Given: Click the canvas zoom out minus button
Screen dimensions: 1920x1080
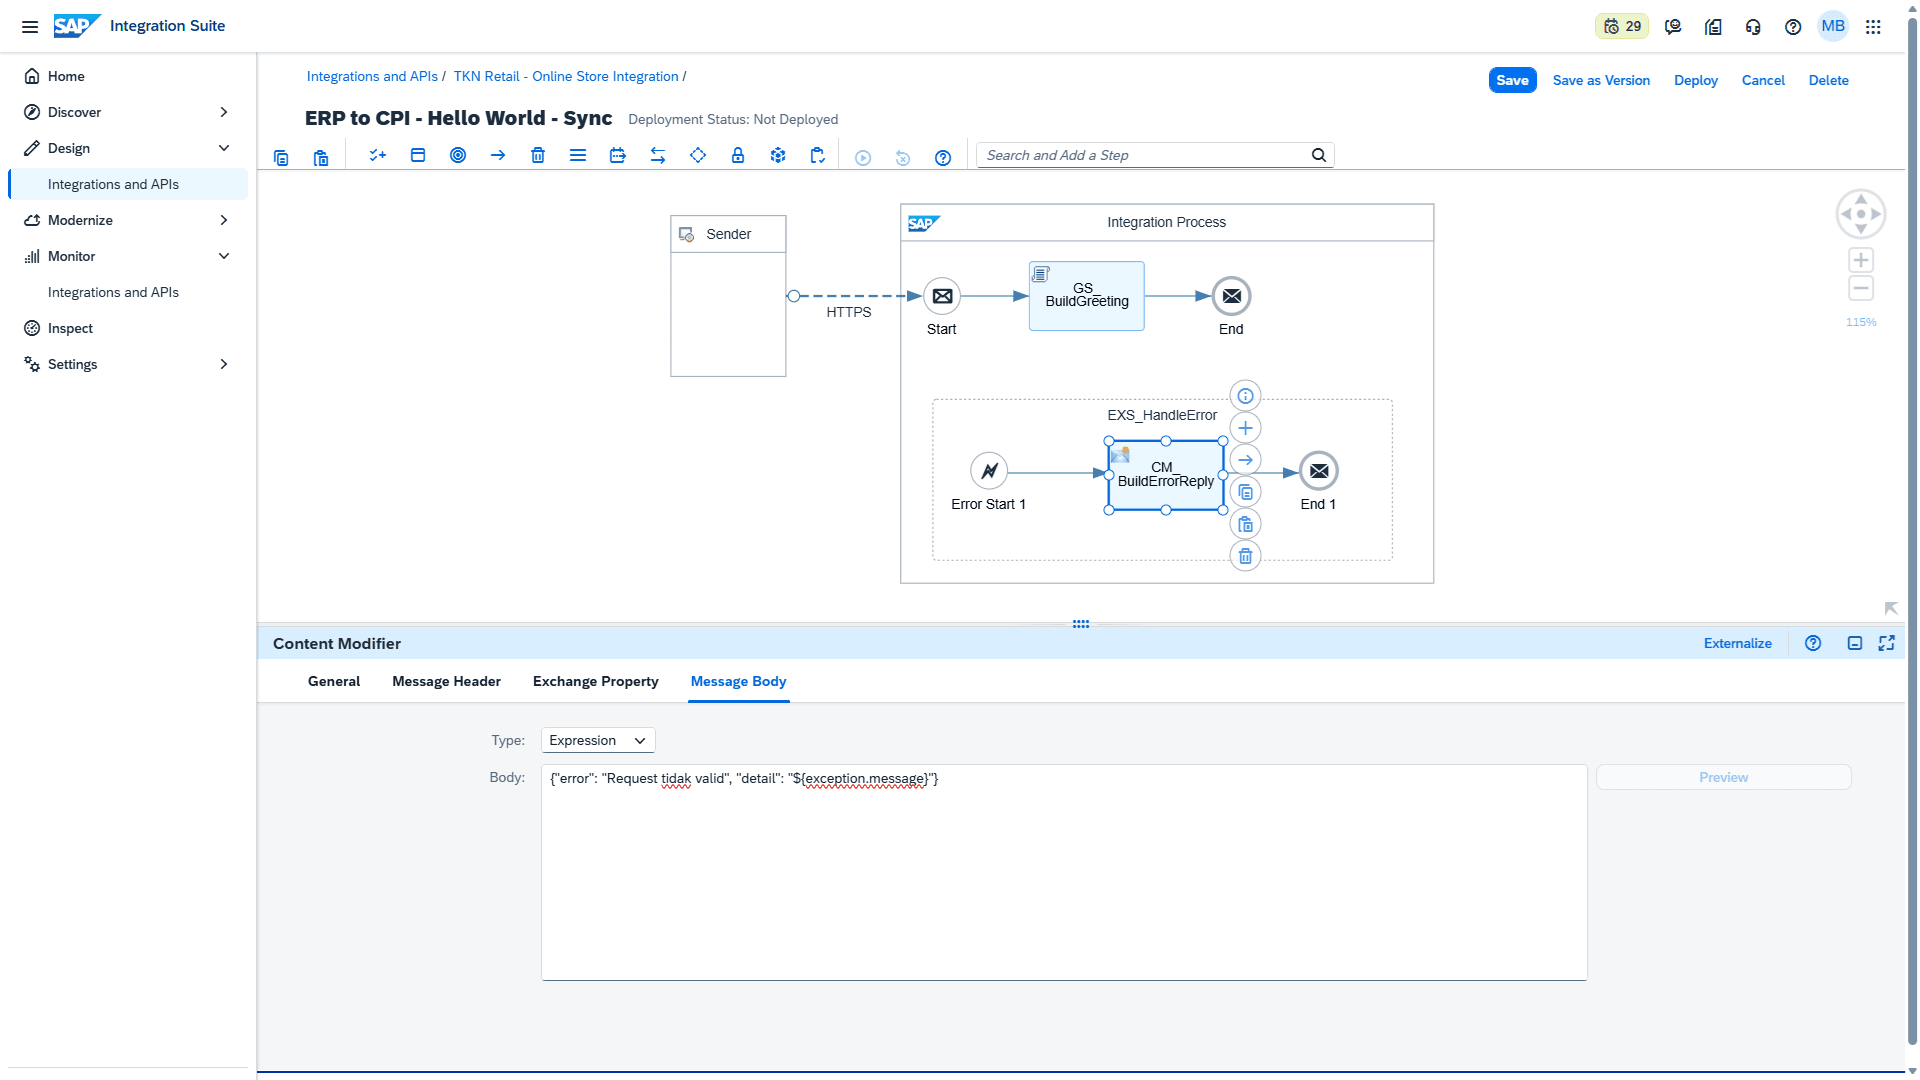Looking at the screenshot, I should click(x=1861, y=288).
